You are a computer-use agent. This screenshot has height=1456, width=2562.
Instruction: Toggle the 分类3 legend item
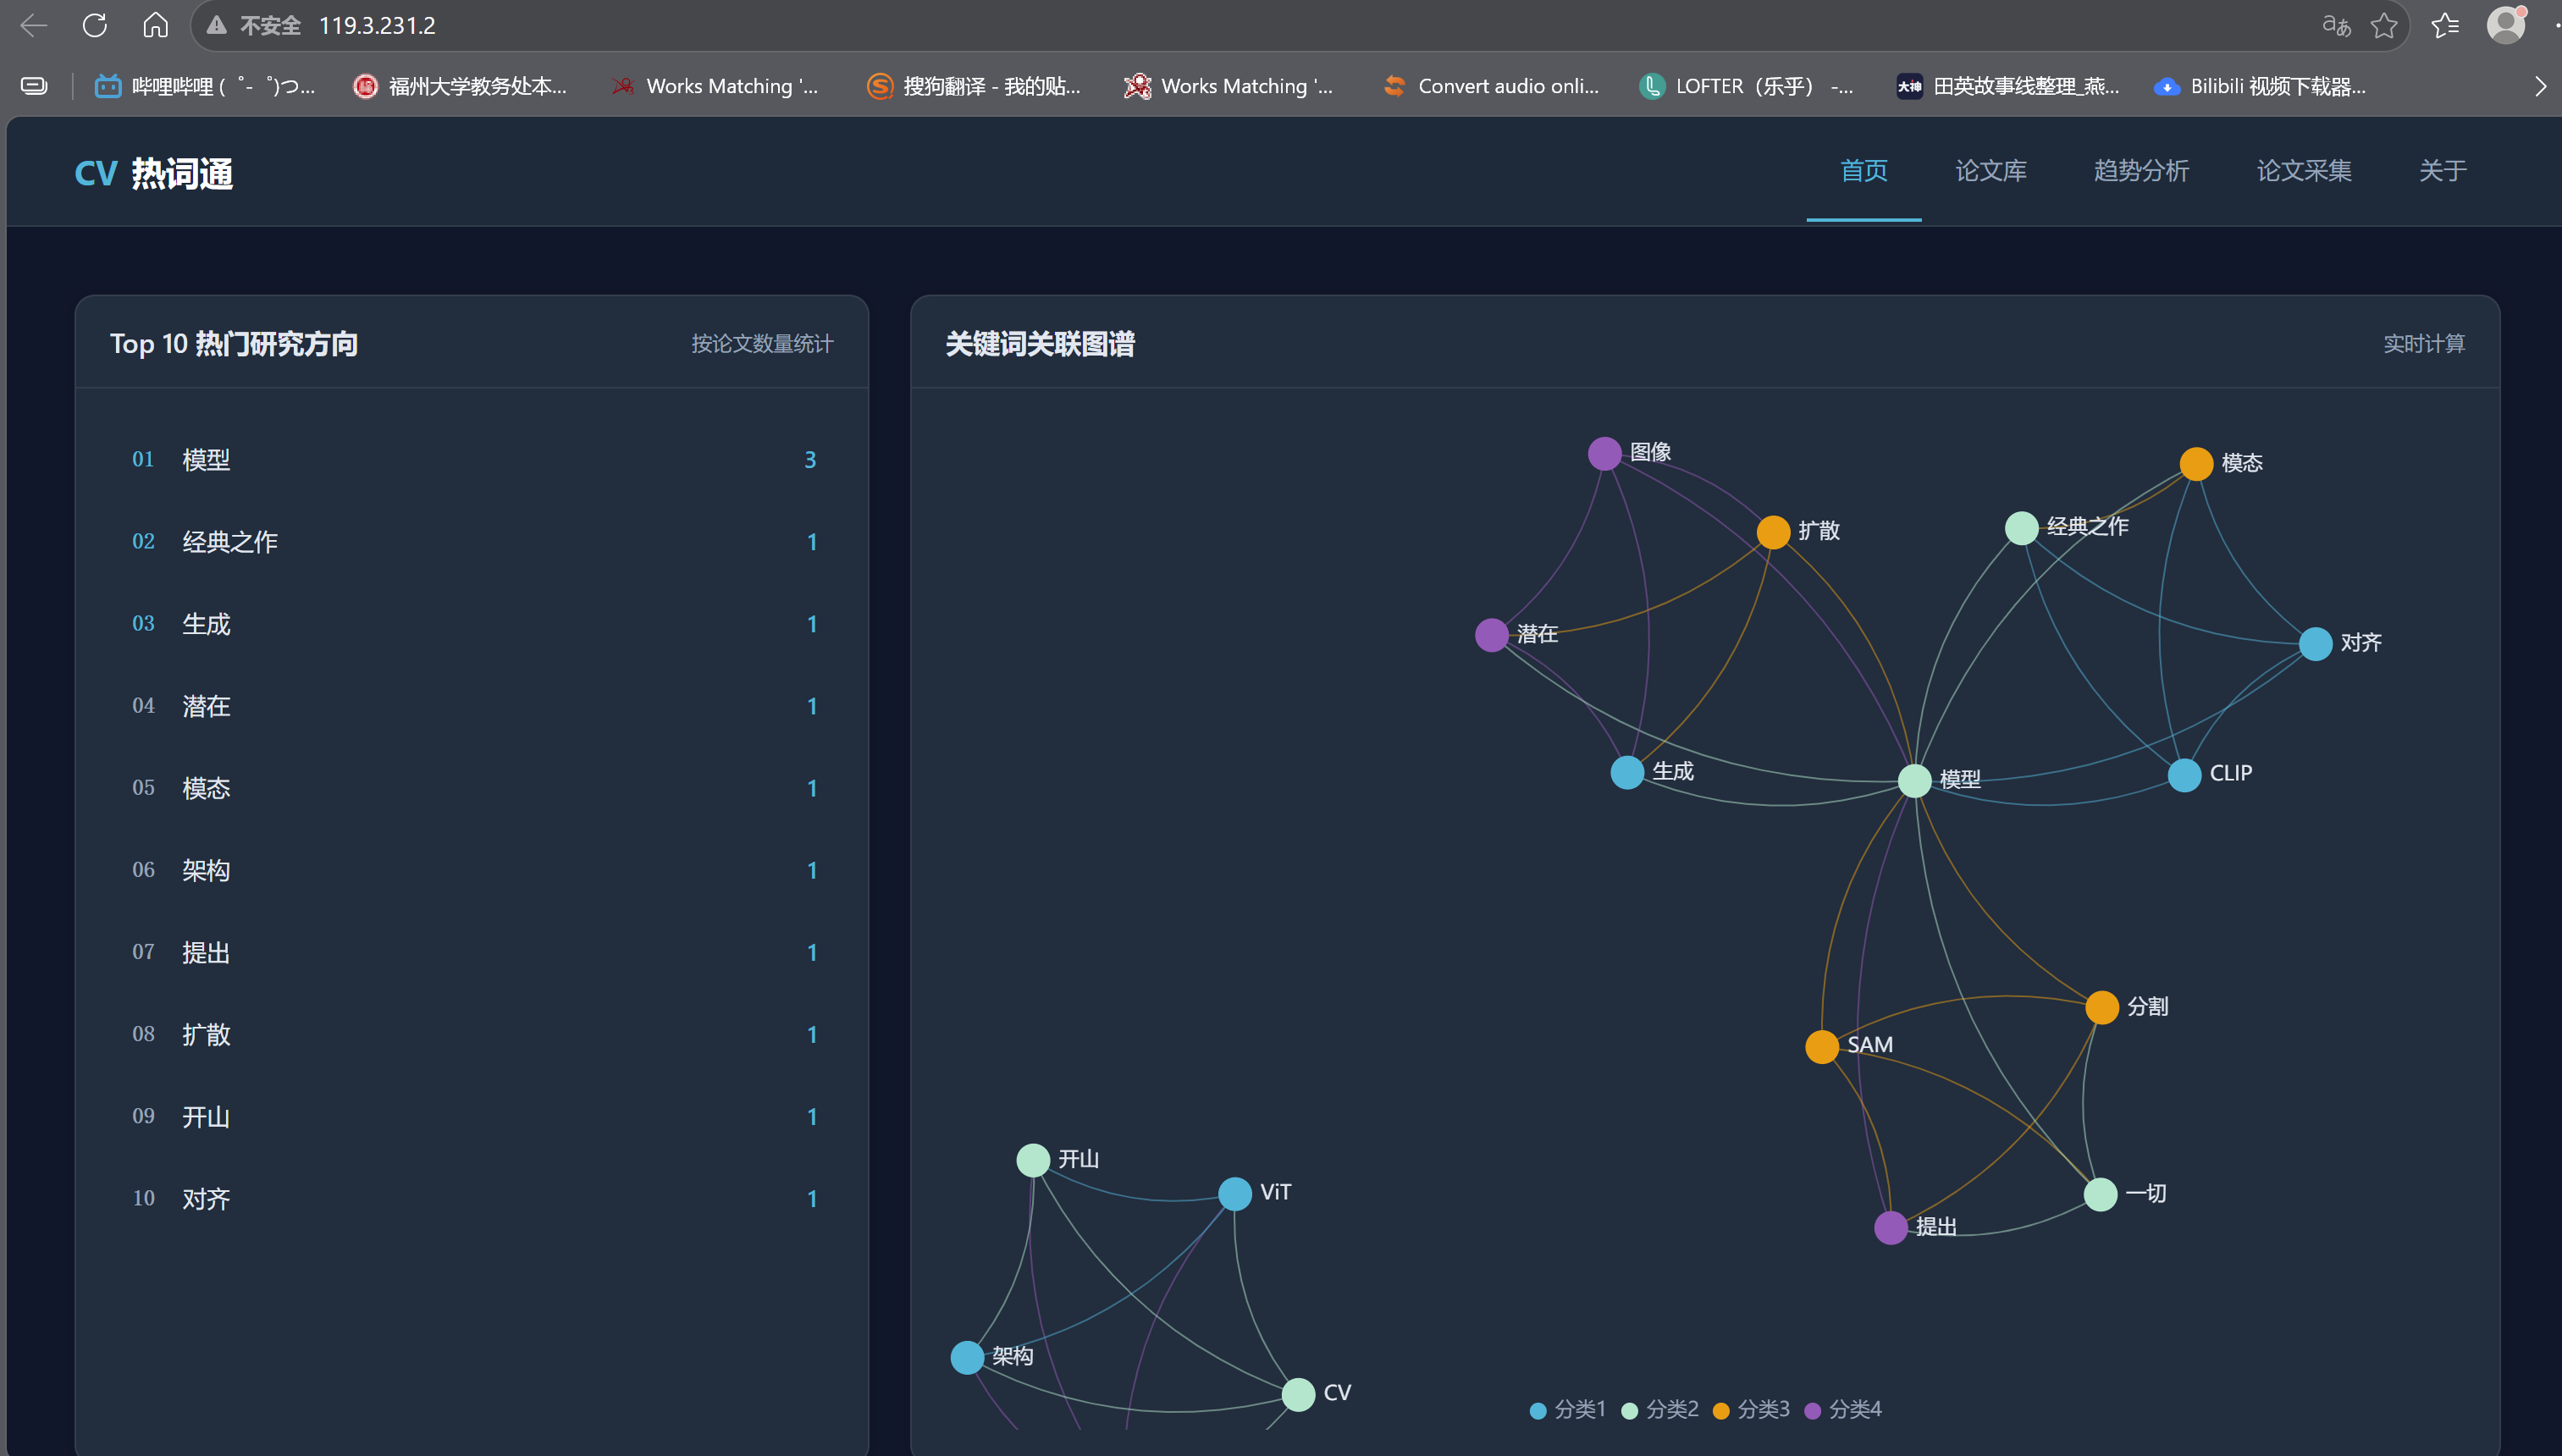1751,1409
